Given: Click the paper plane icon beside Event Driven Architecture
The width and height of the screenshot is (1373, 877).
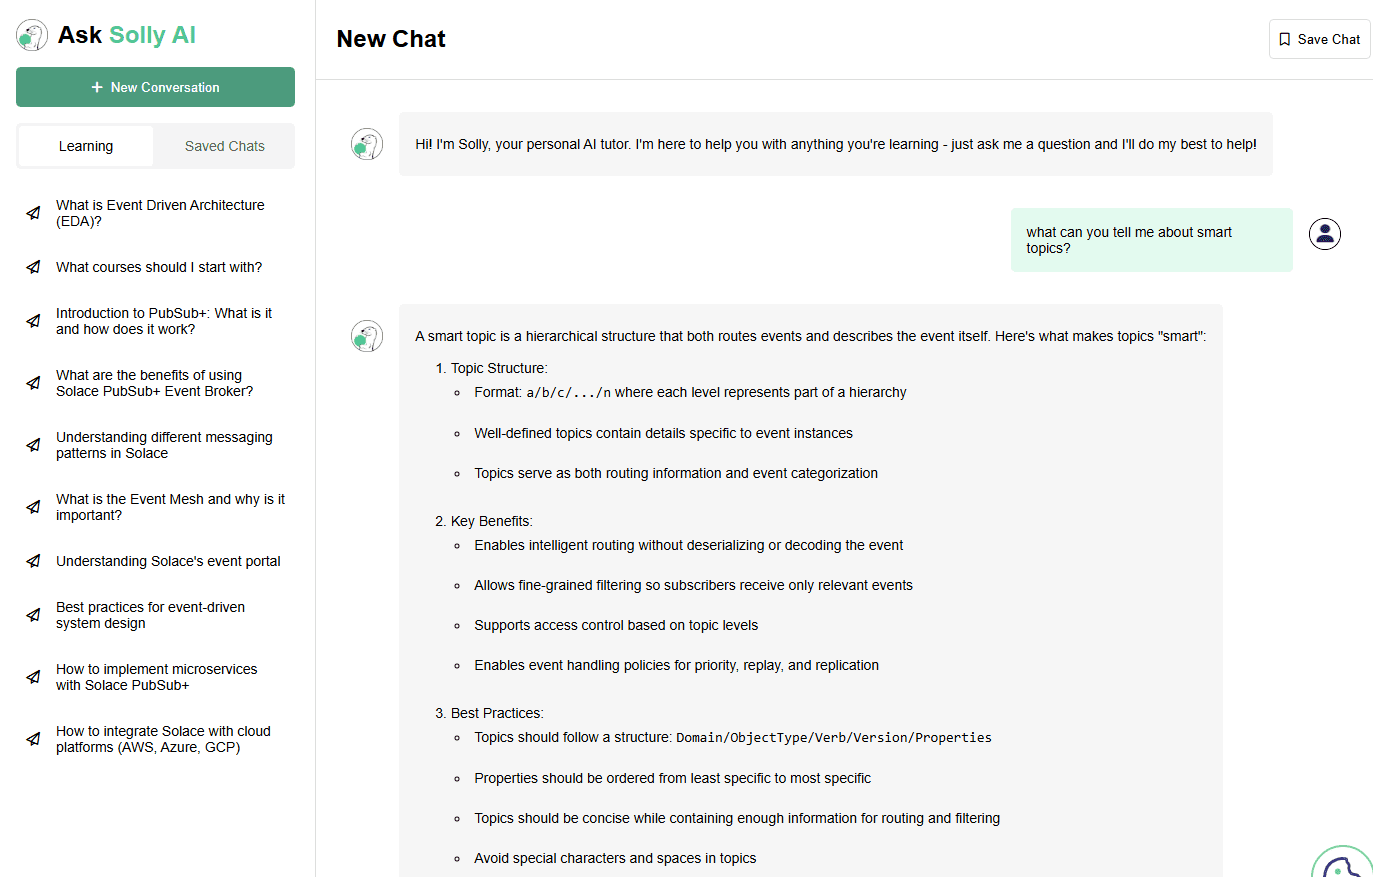Looking at the screenshot, I should click(x=33, y=213).
